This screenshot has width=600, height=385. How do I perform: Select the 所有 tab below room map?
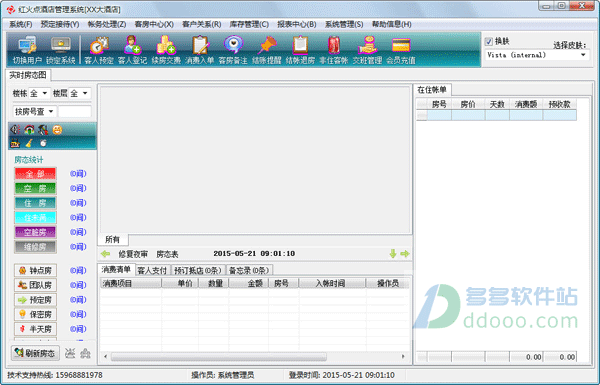click(x=112, y=240)
